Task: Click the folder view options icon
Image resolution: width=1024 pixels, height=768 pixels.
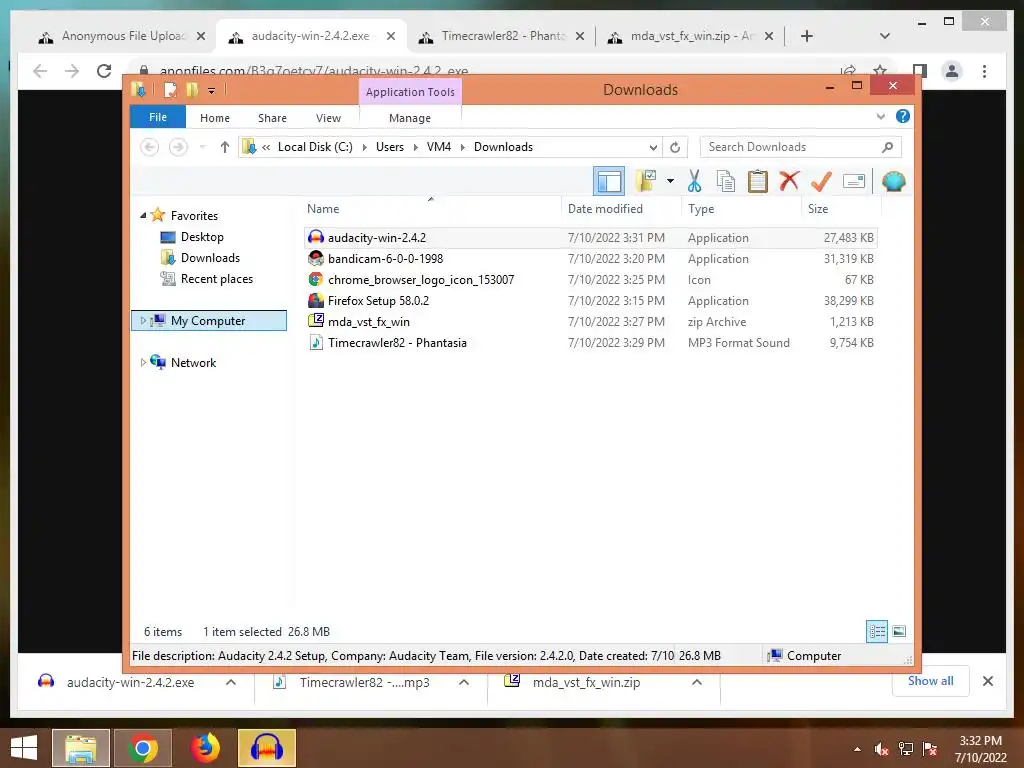Action: [646, 181]
